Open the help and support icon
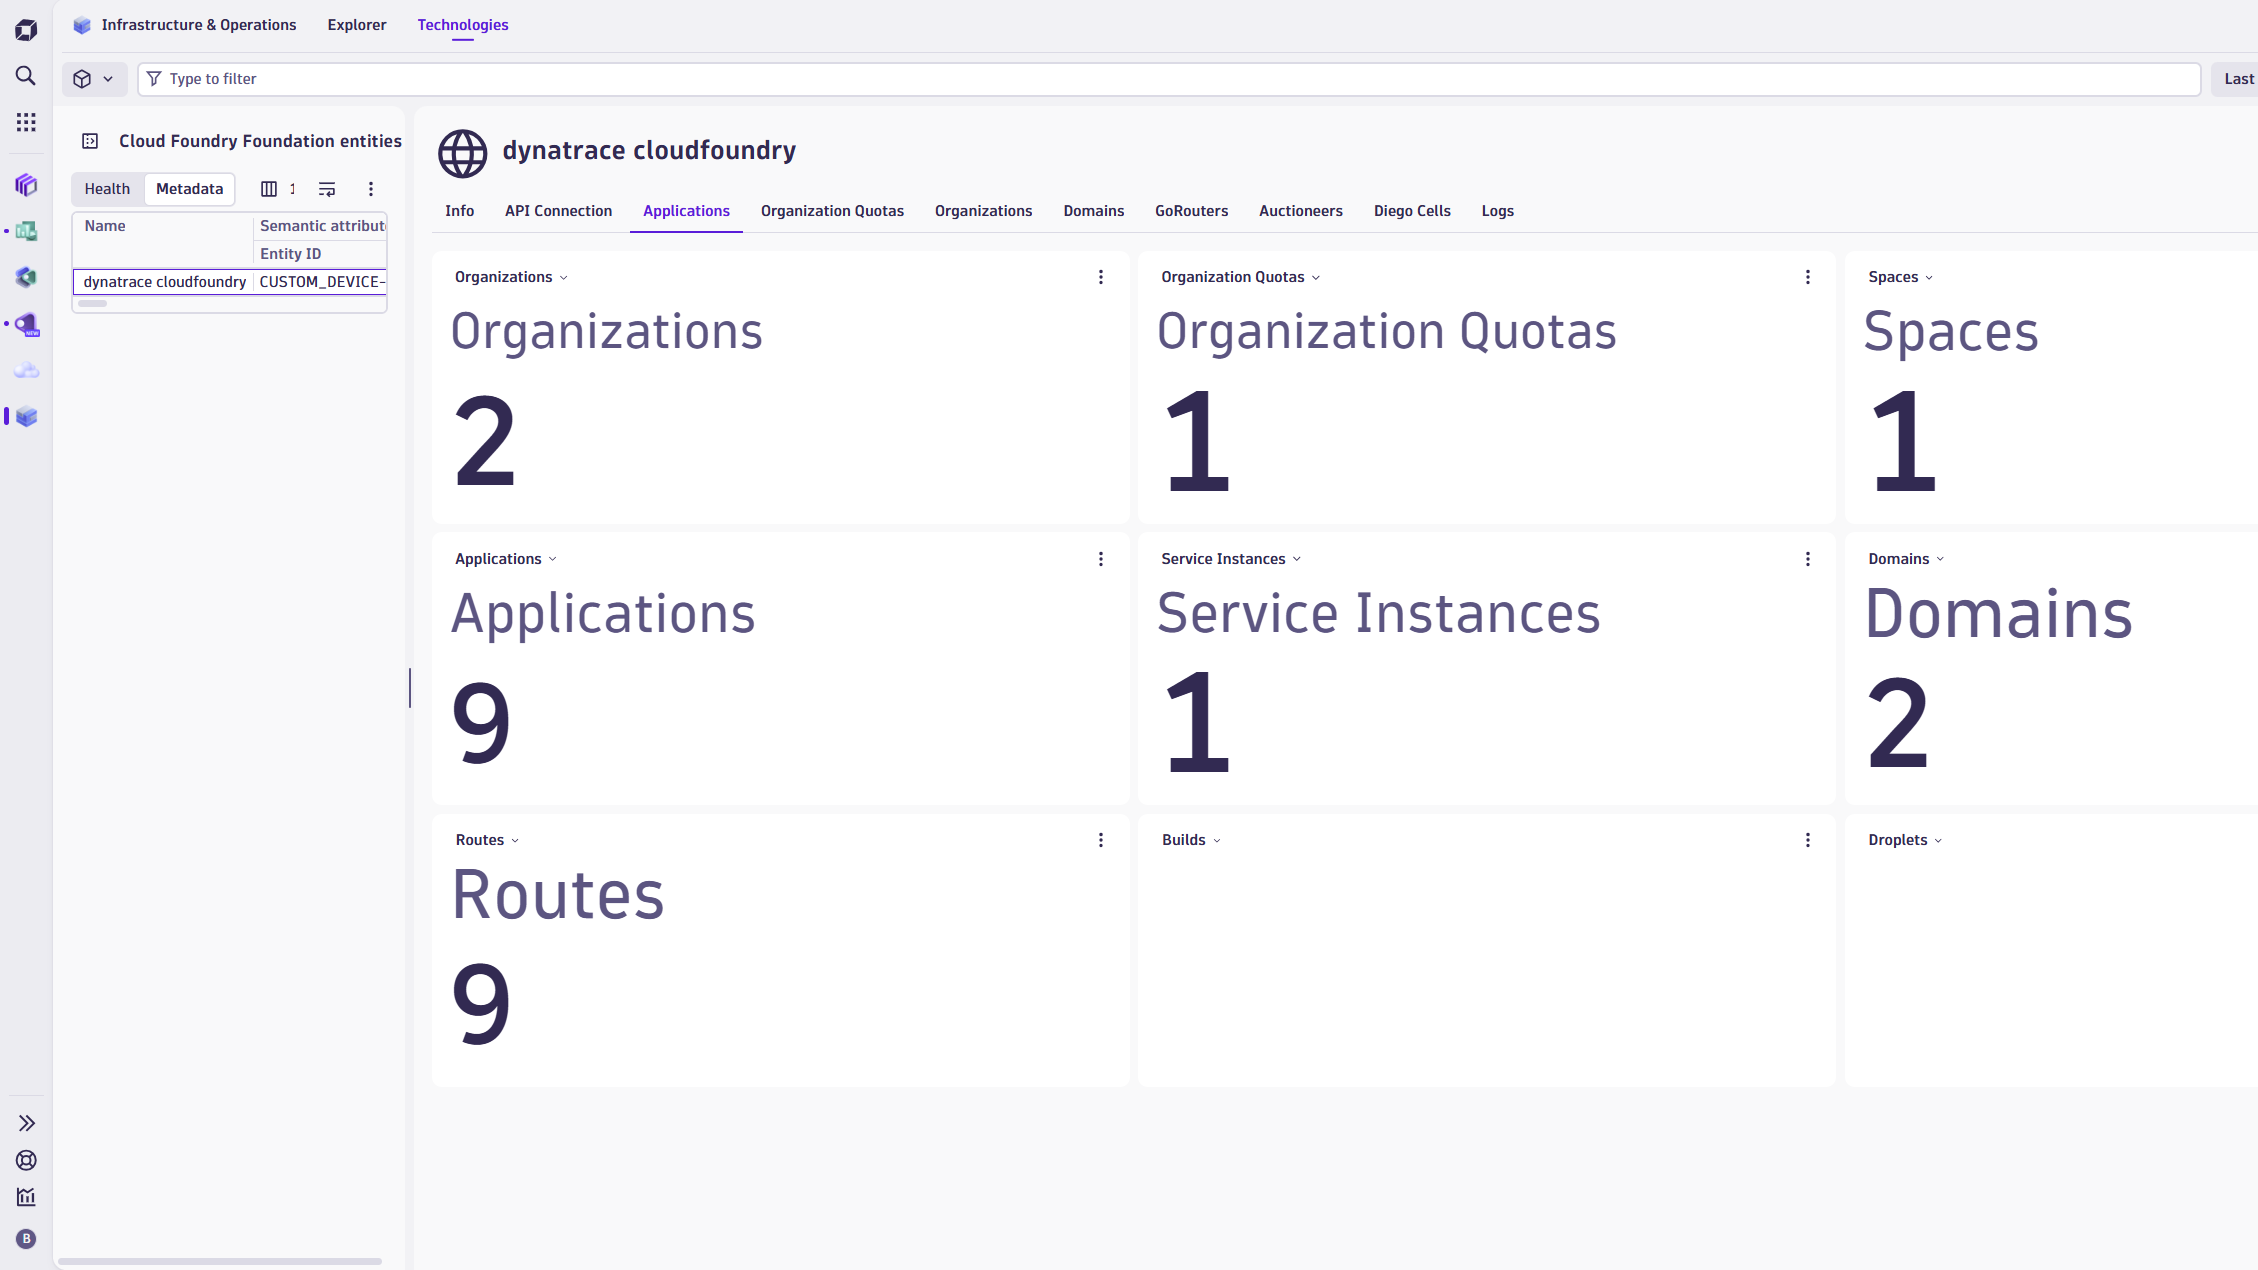 (x=25, y=1160)
